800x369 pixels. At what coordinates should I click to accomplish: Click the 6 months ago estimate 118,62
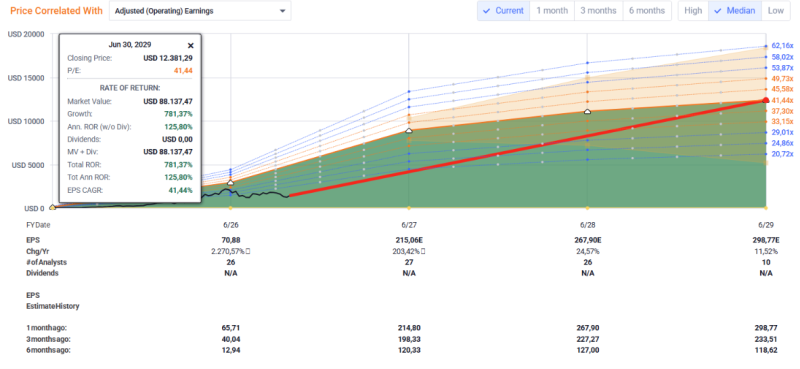766,350
